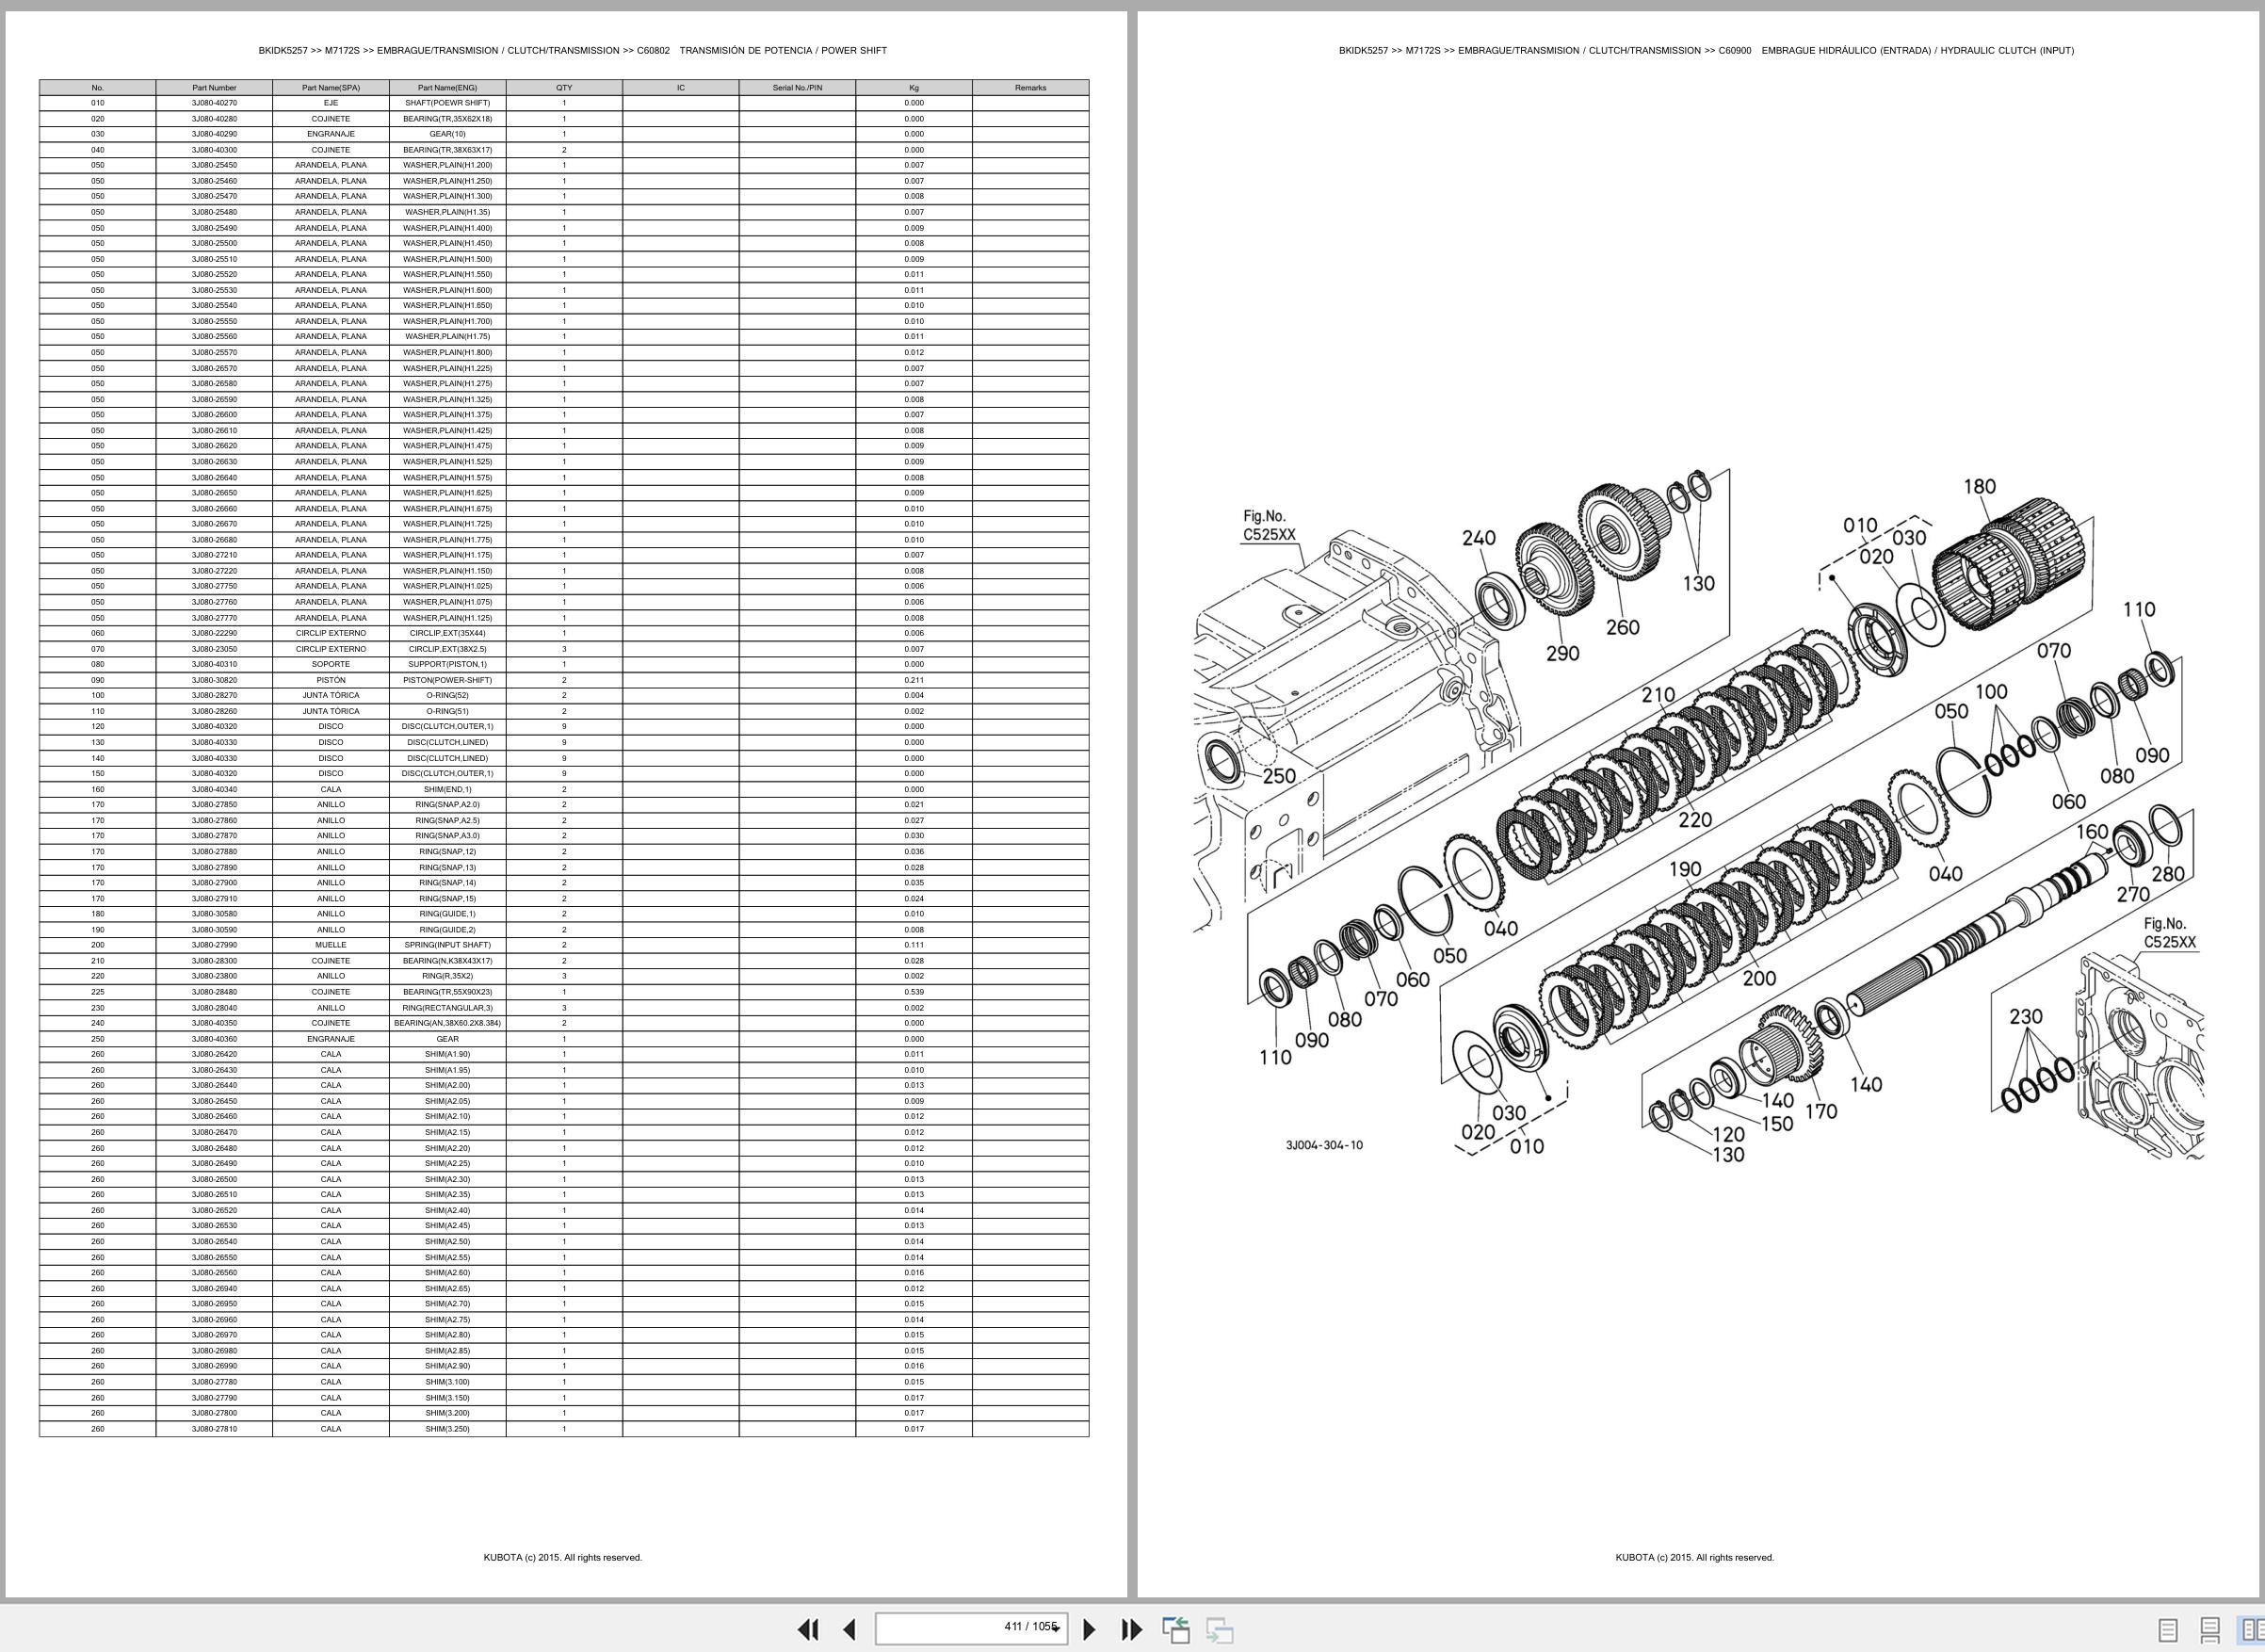
Task: Select SHIM(A1.90) part name
Action: [x=447, y=1054]
